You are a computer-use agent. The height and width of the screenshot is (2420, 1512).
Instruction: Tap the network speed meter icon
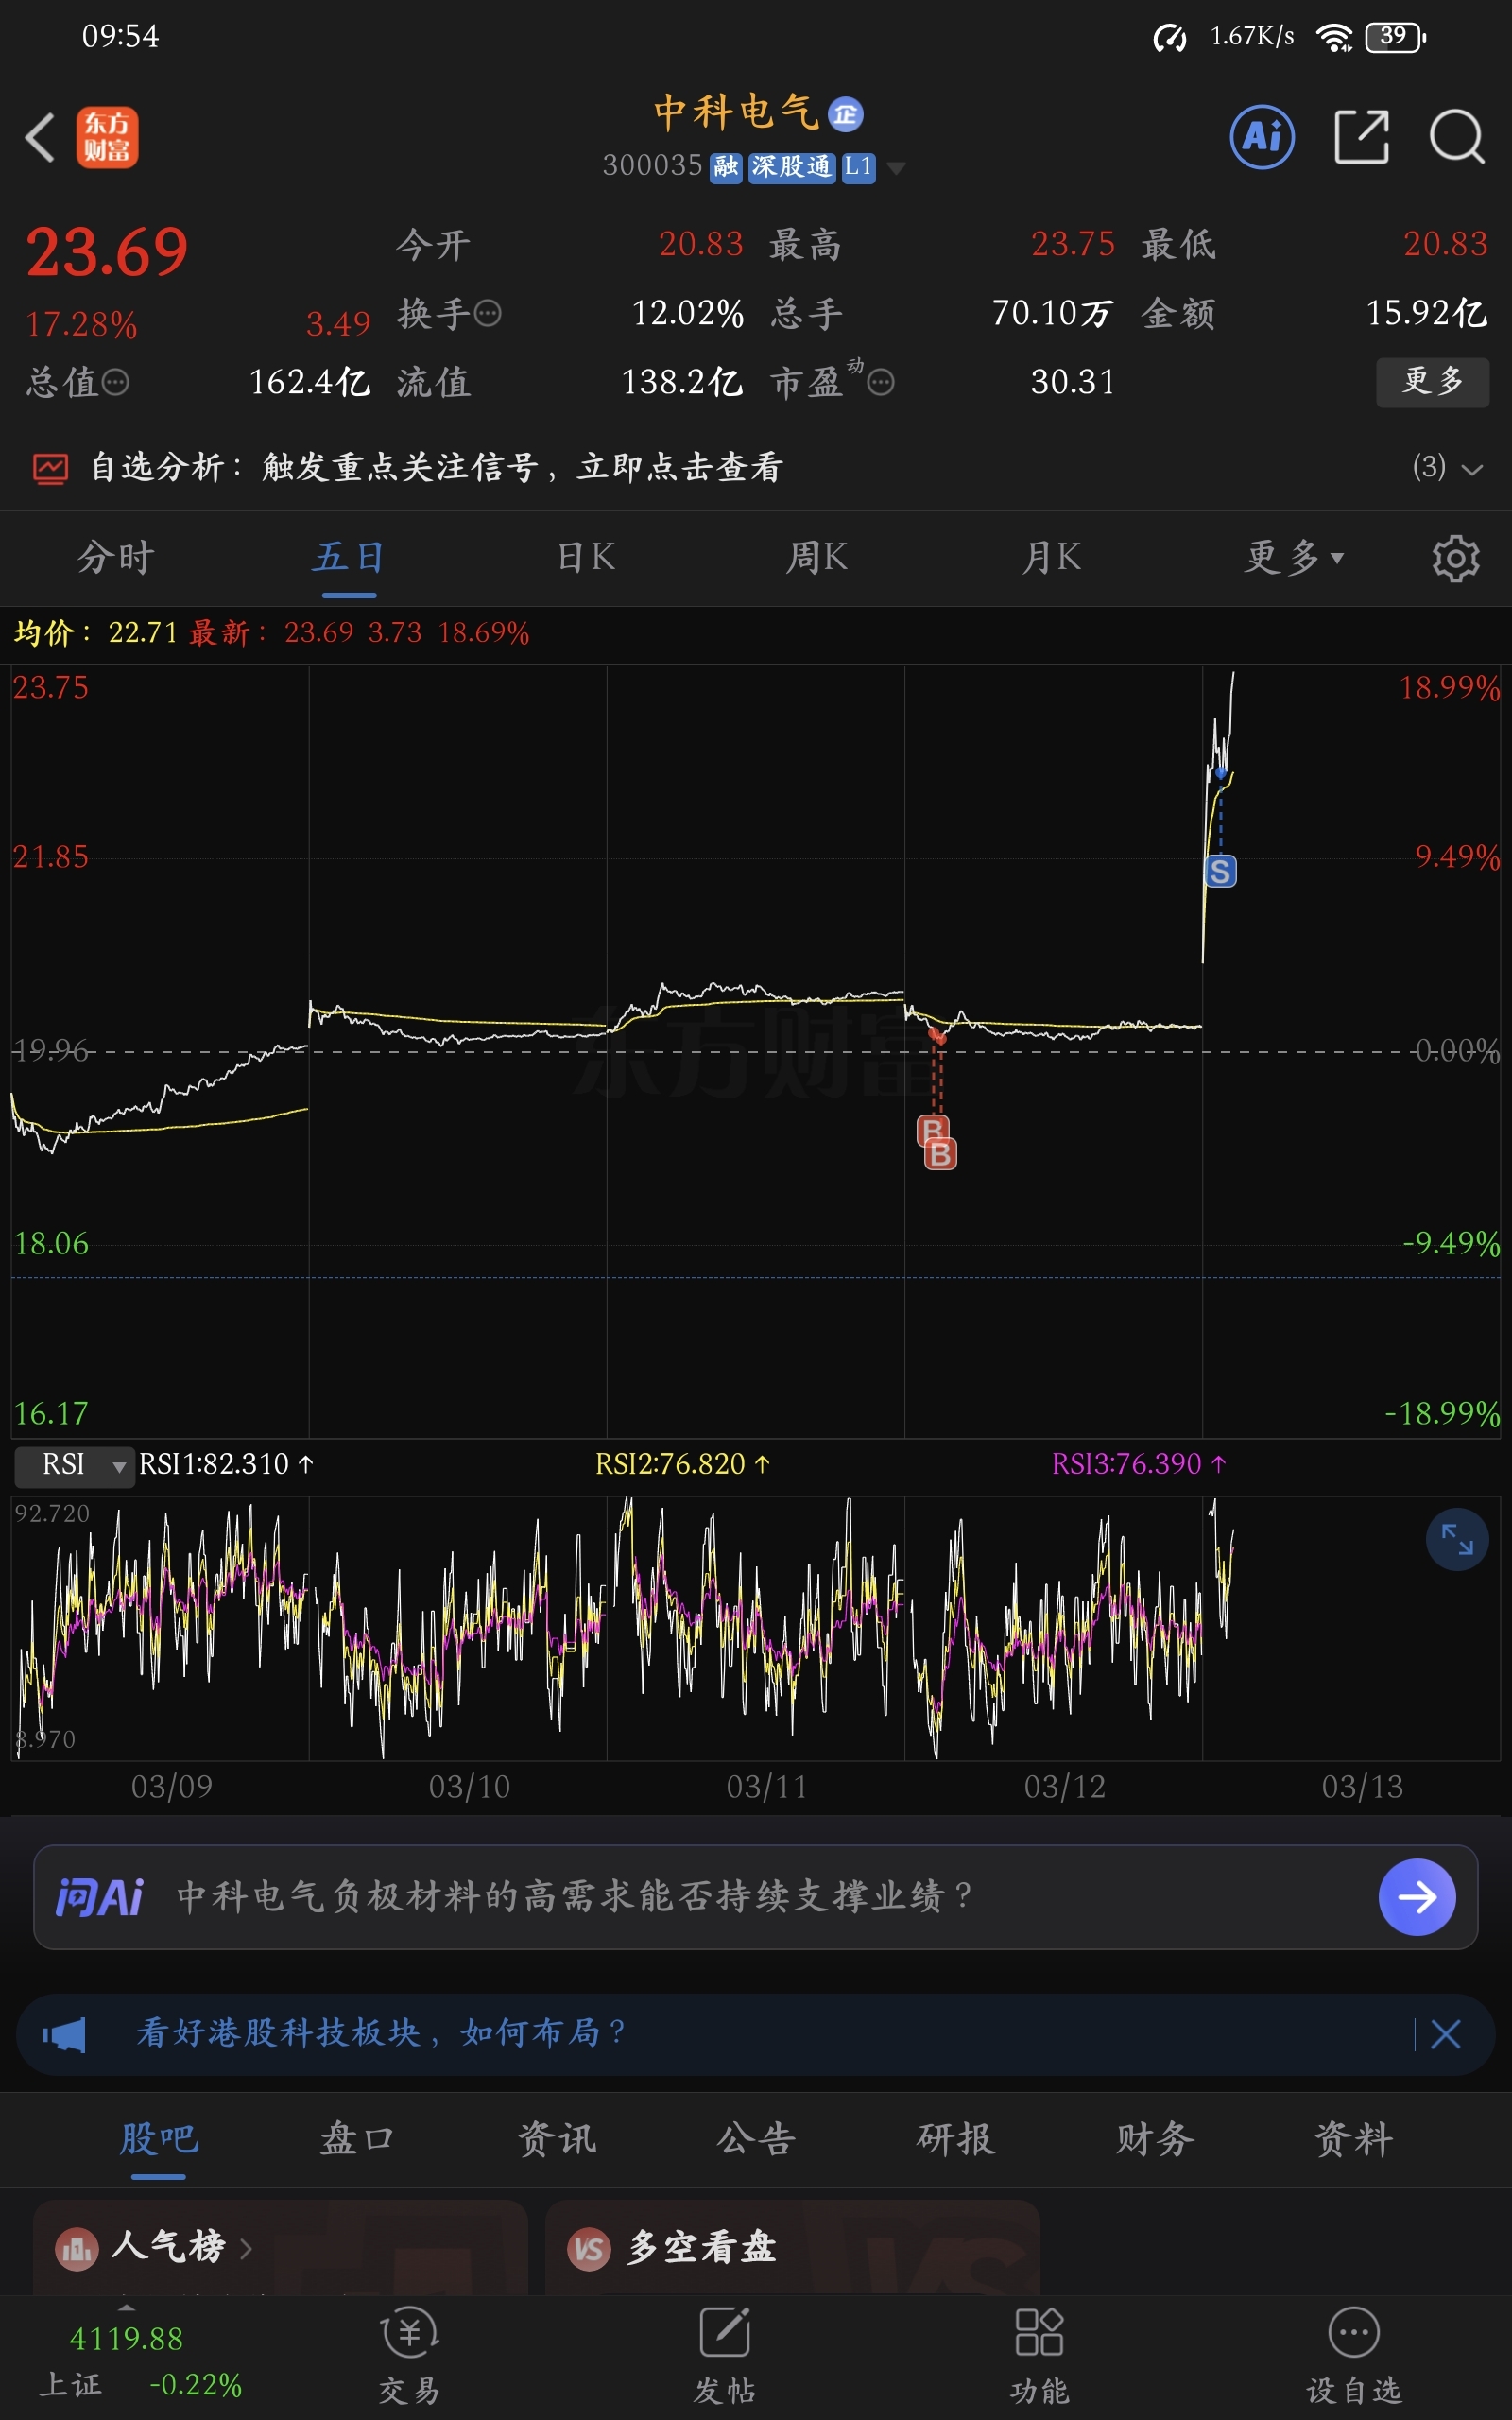click(1169, 38)
